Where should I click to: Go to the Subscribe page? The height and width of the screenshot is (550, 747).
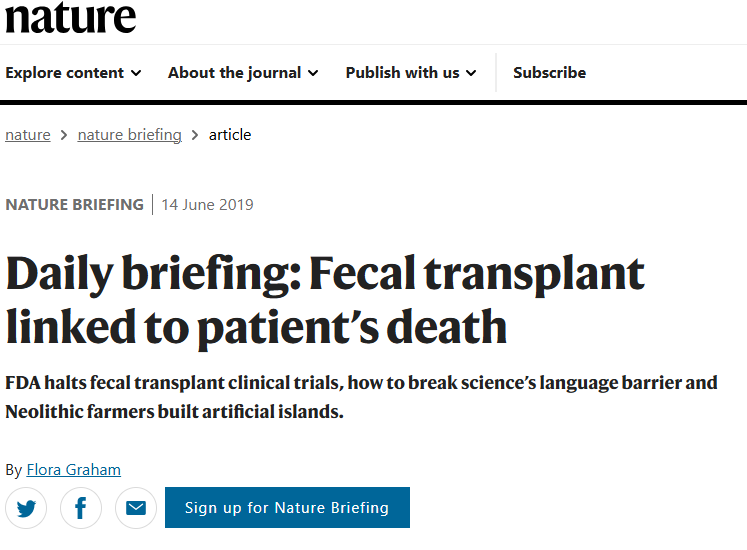pos(549,73)
